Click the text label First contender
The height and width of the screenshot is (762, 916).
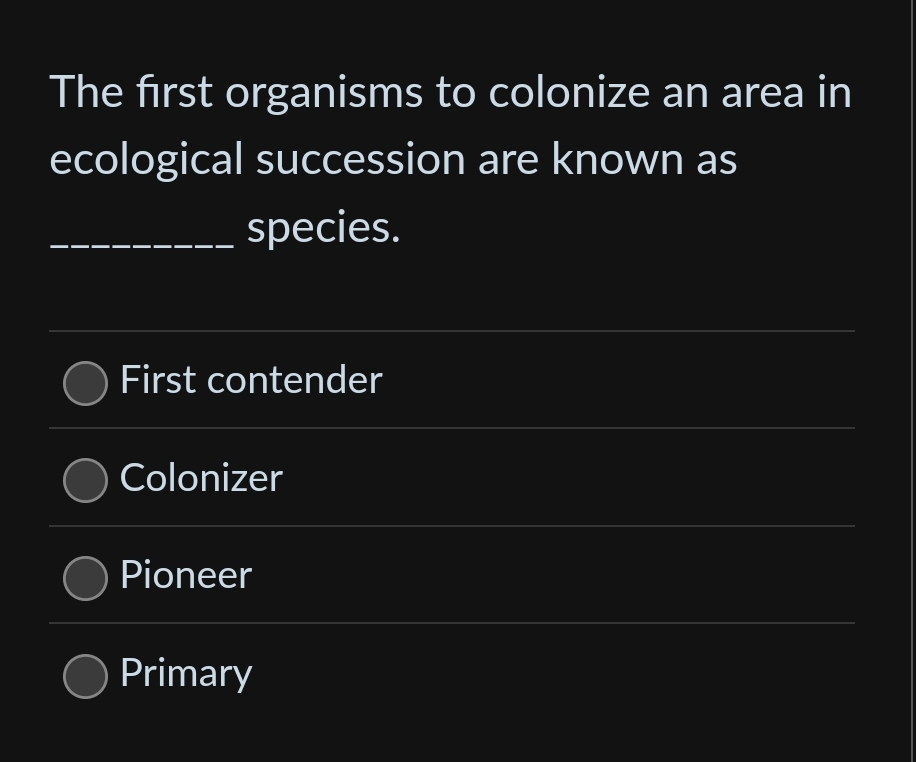point(250,380)
